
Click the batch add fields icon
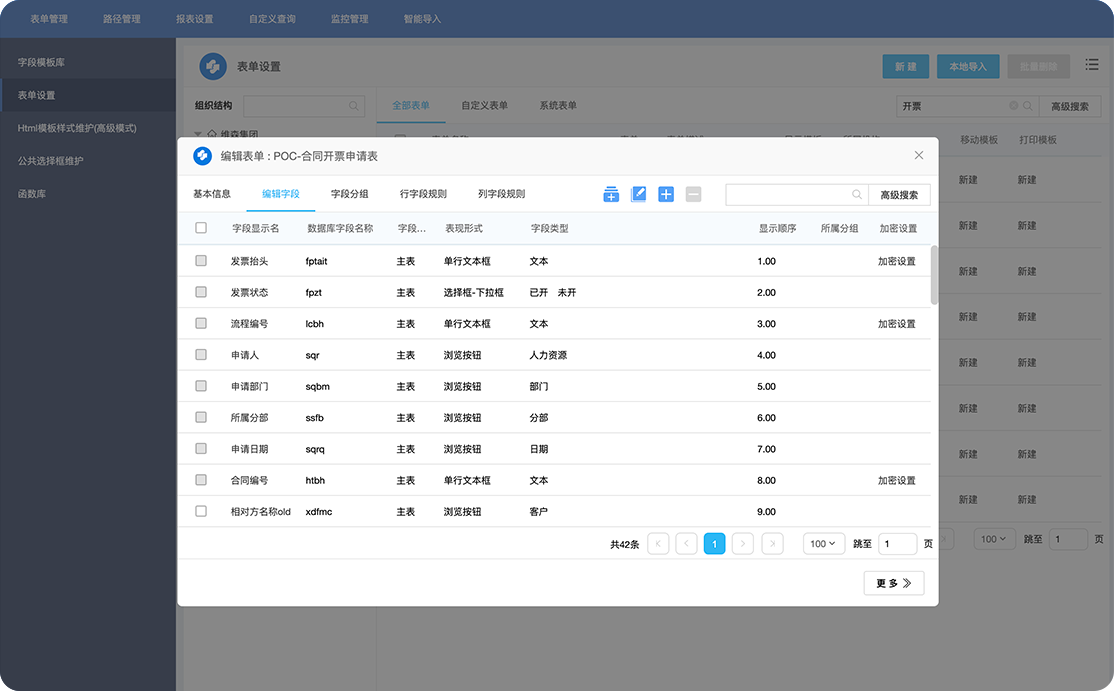[x=611, y=194]
